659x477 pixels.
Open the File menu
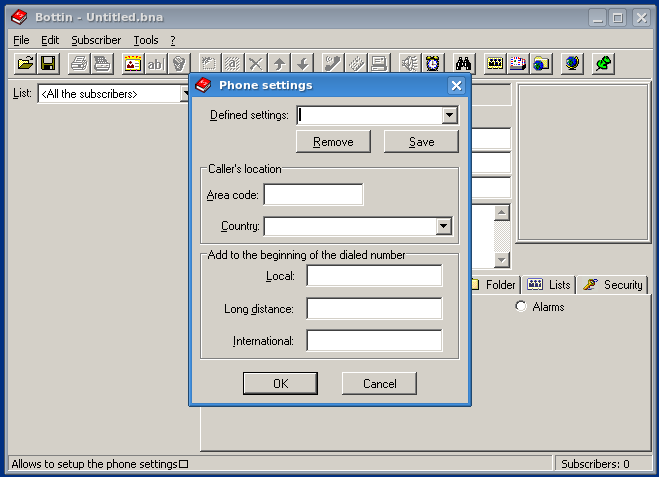click(x=21, y=40)
